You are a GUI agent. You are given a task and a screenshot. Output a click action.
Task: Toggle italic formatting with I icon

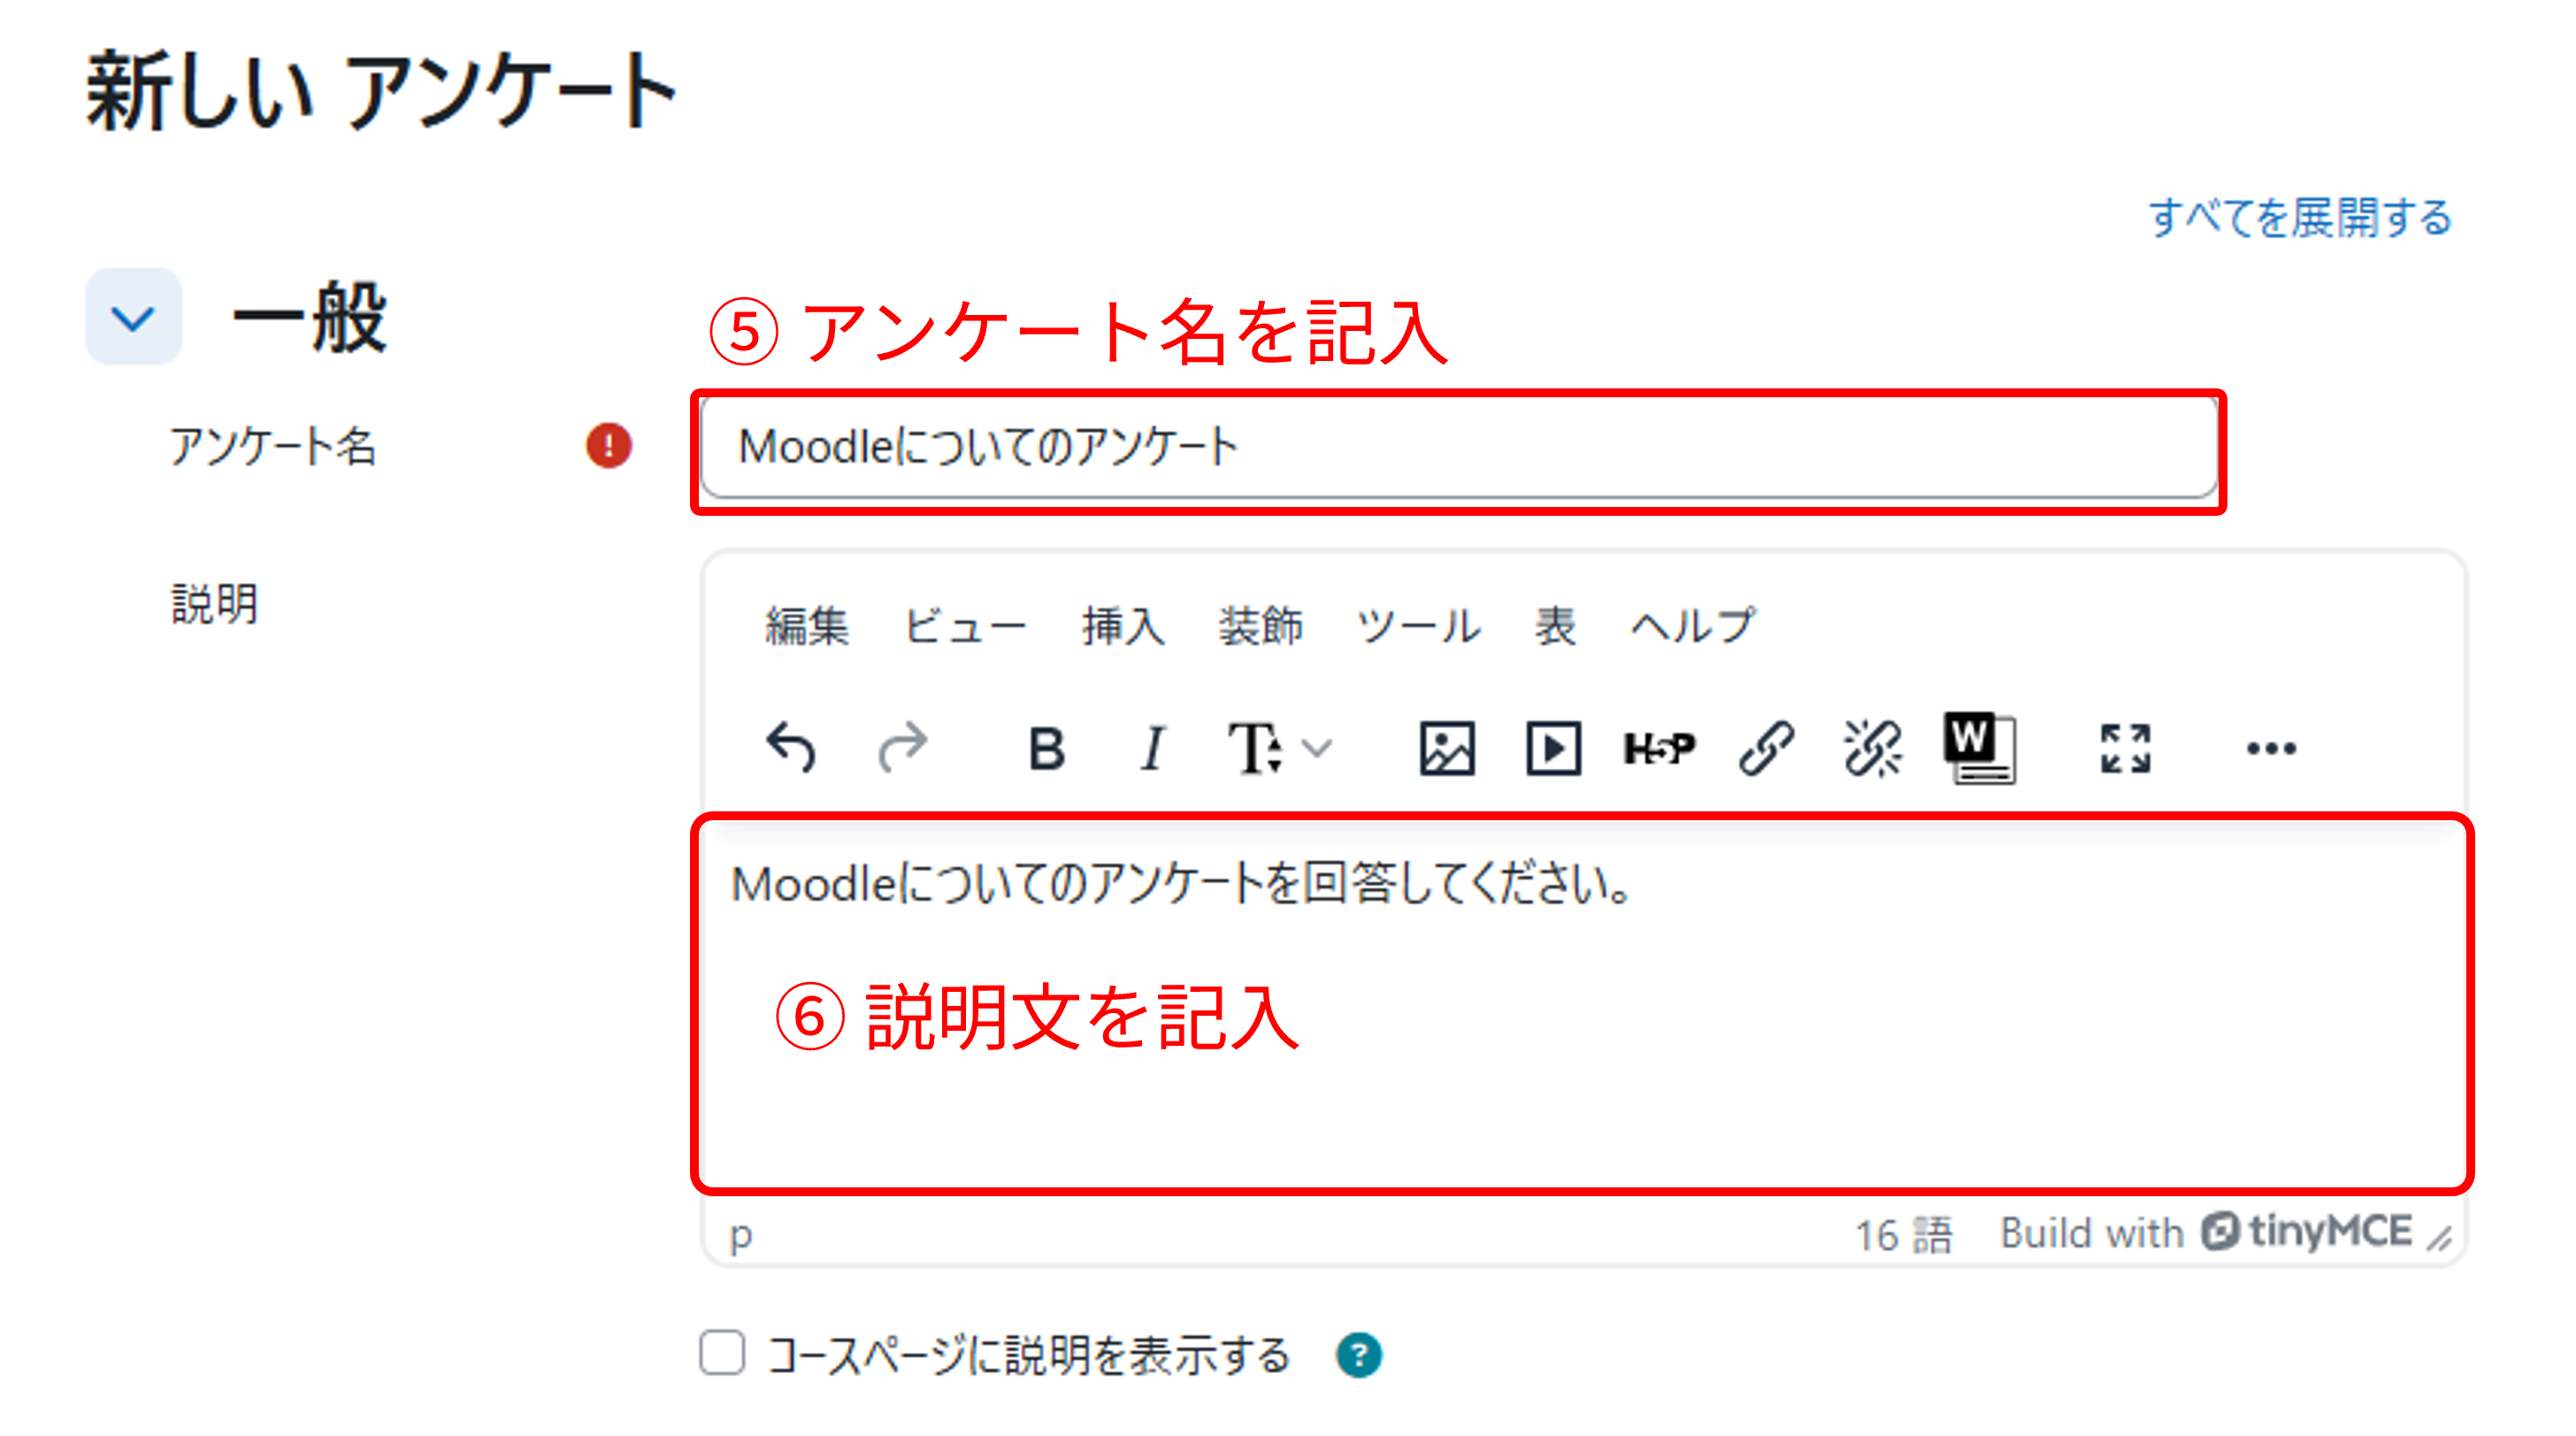click(x=1152, y=748)
